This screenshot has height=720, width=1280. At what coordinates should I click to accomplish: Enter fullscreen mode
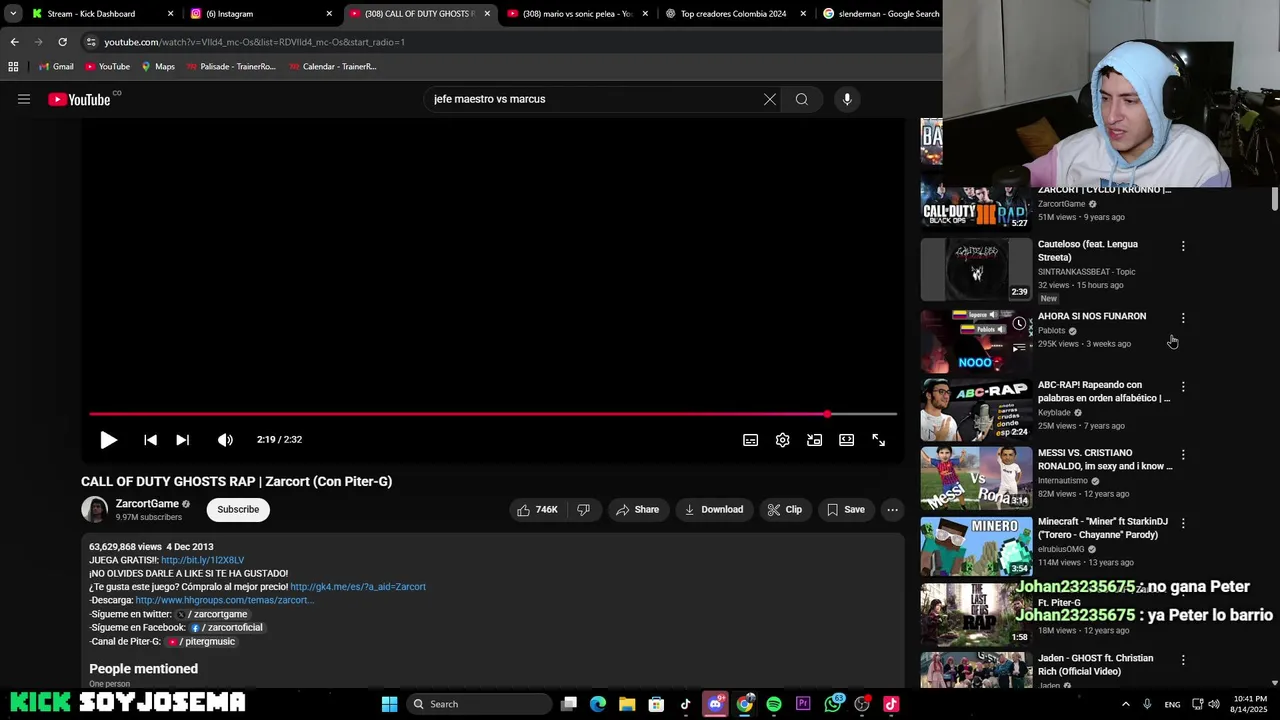878,440
